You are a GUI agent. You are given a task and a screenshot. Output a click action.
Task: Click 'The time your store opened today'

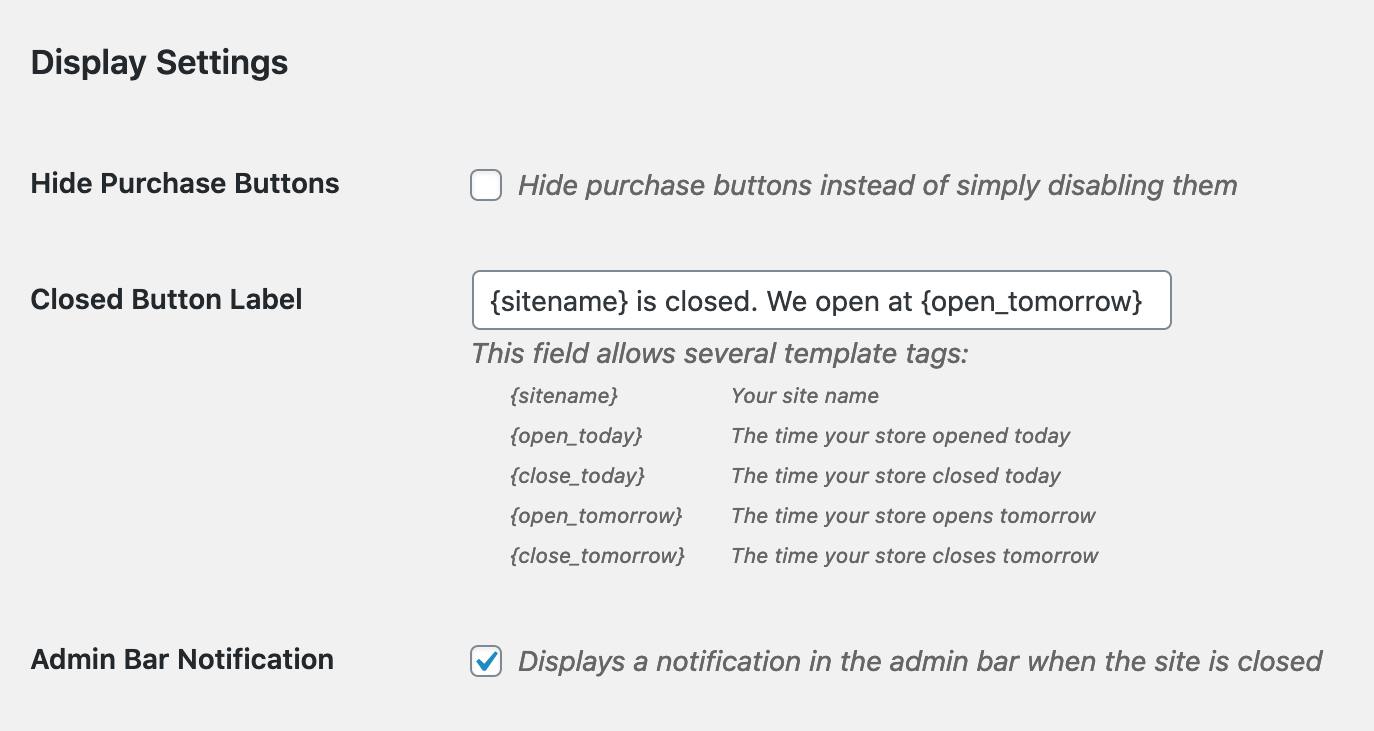pos(900,436)
